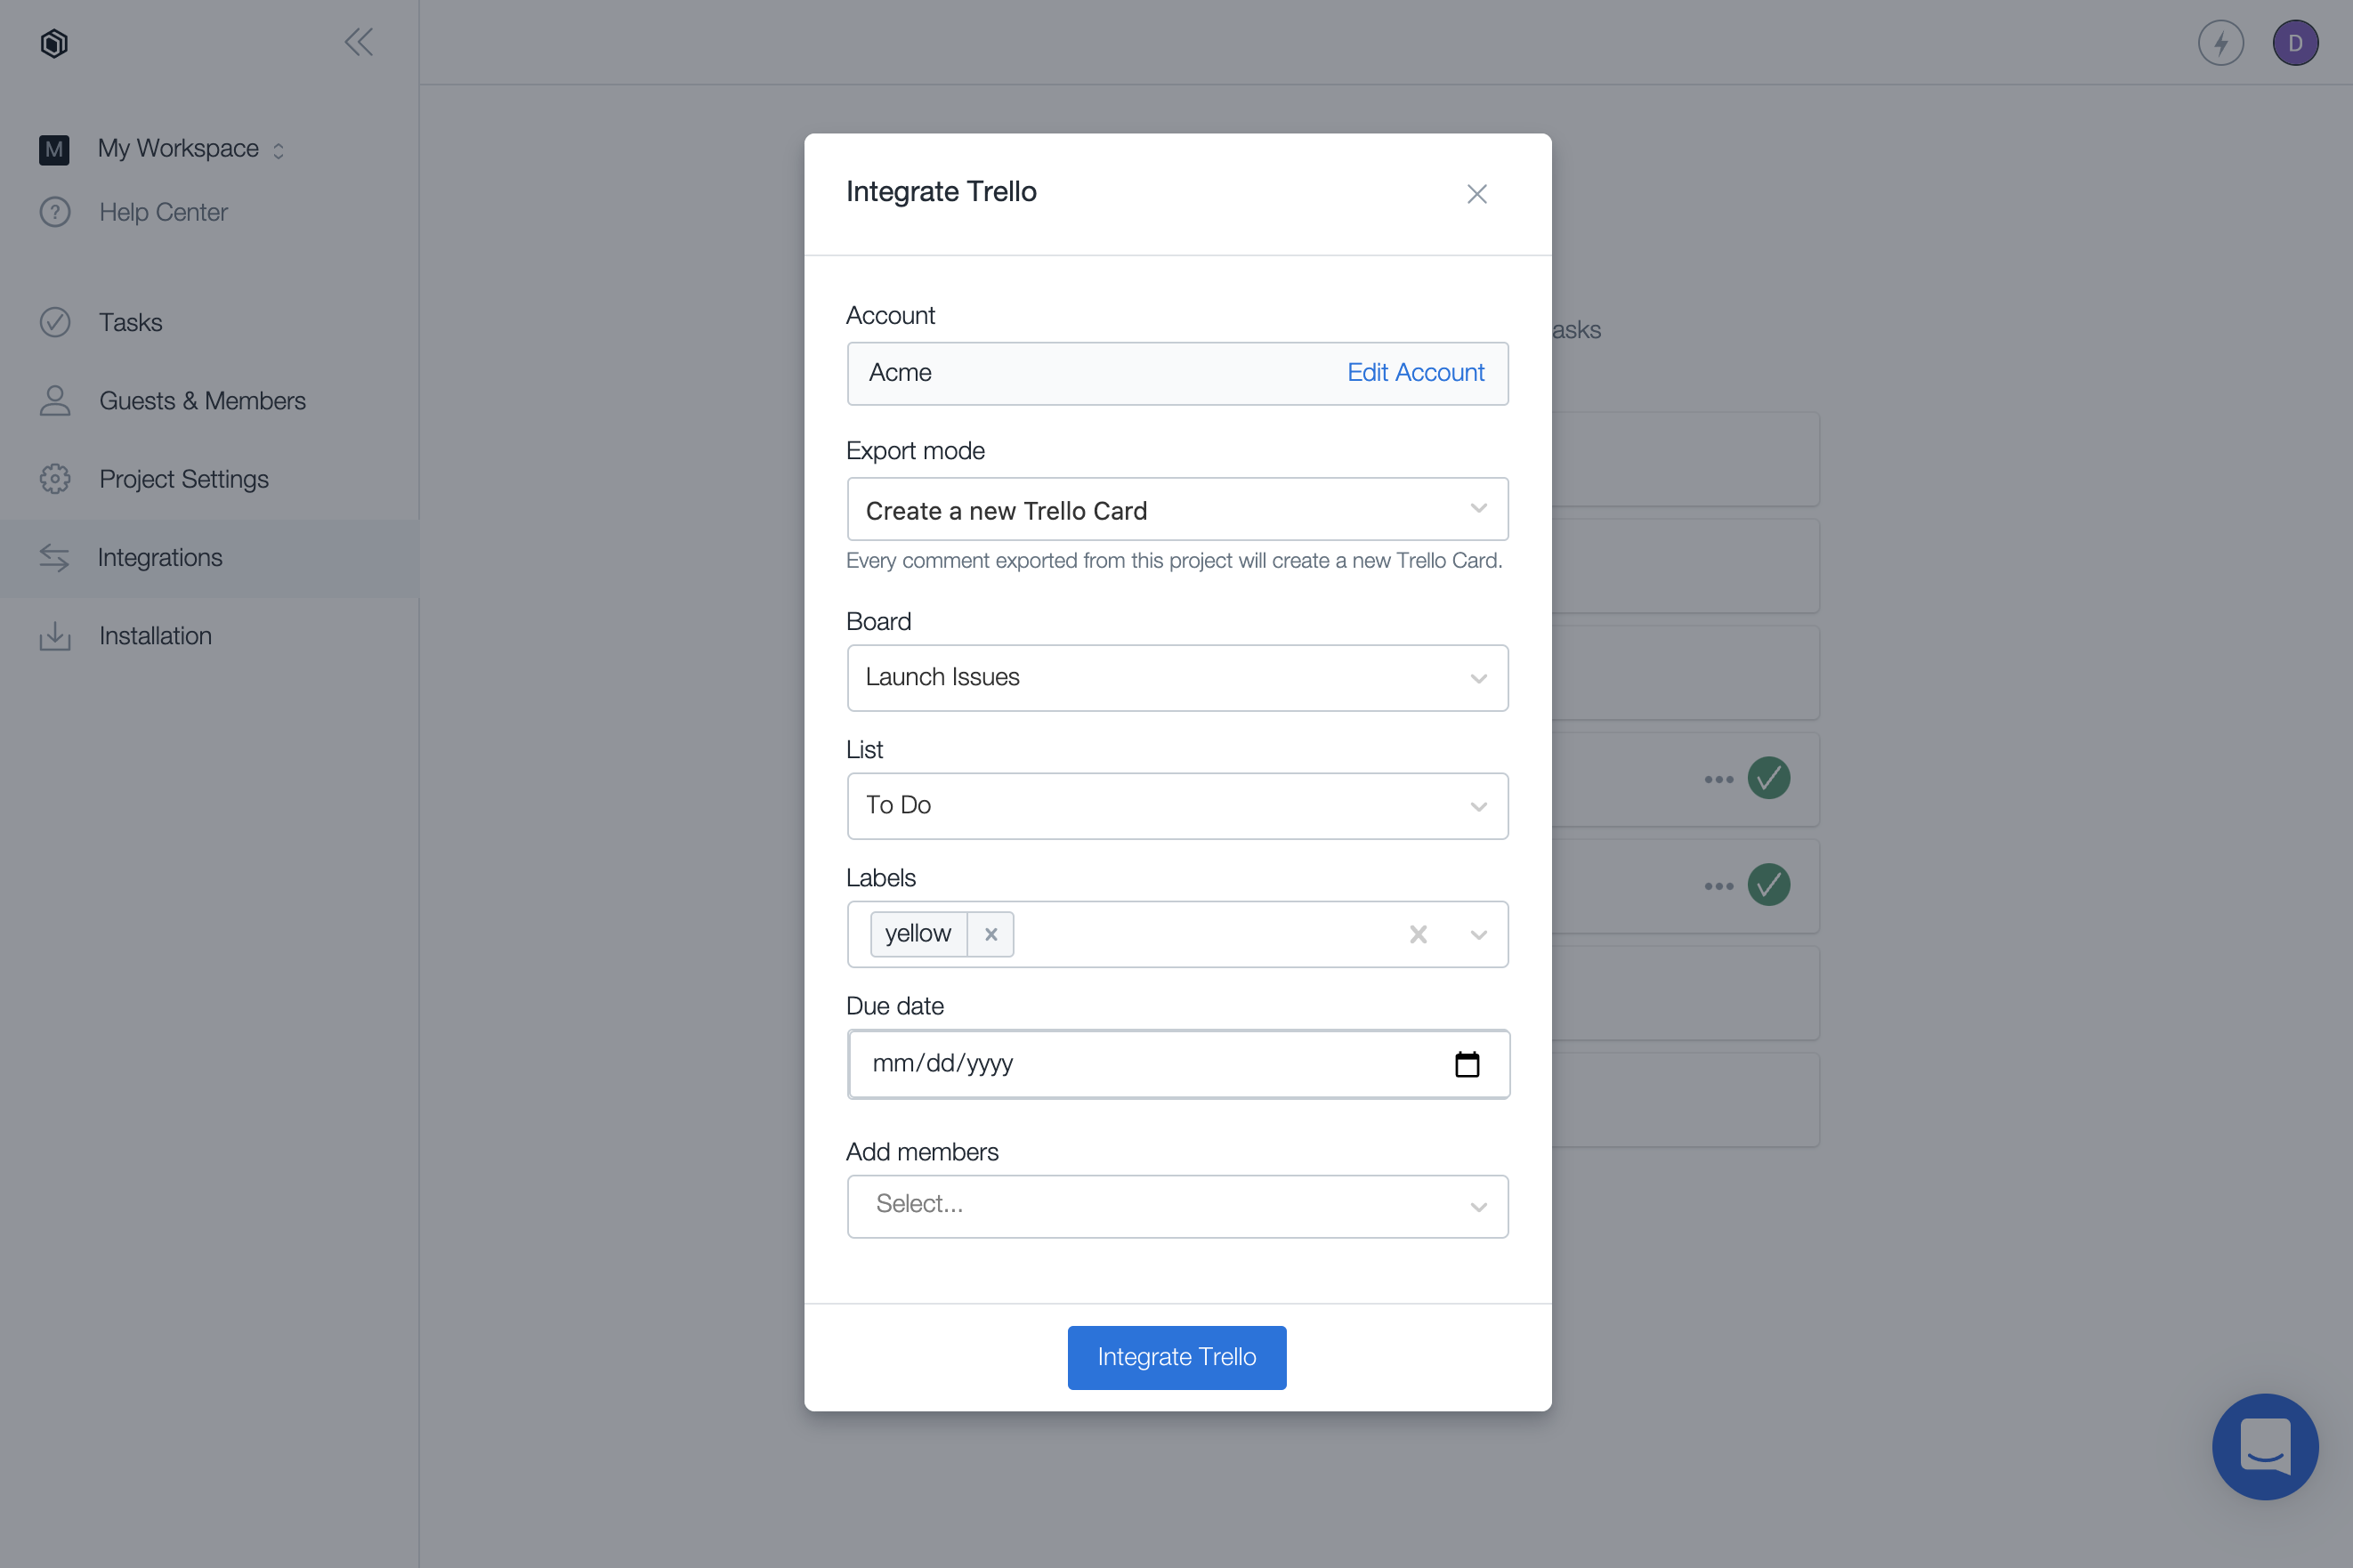Clear all labels with X icon

tap(1417, 934)
